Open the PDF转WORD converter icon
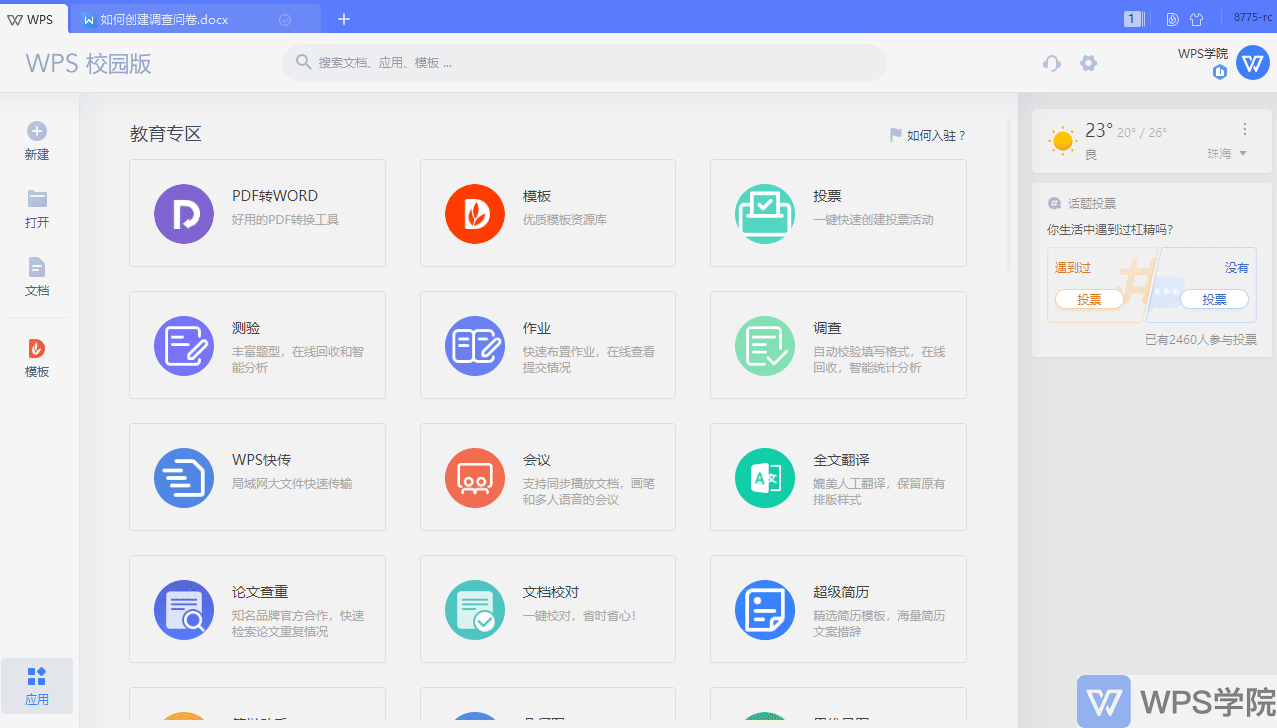This screenshot has height=728, width=1277. click(184, 214)
